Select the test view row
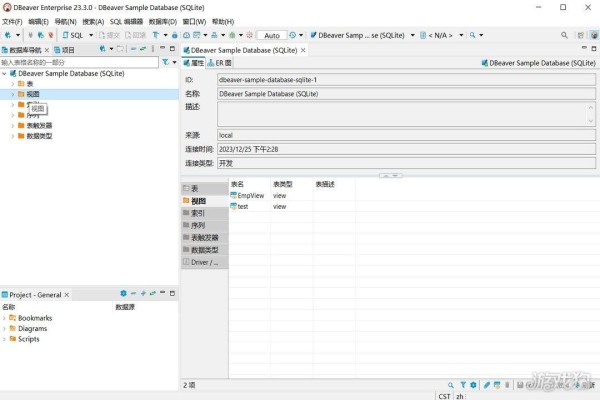Image resolution: width=600 pixels, height=400 pixels. (x=240, y=207)
